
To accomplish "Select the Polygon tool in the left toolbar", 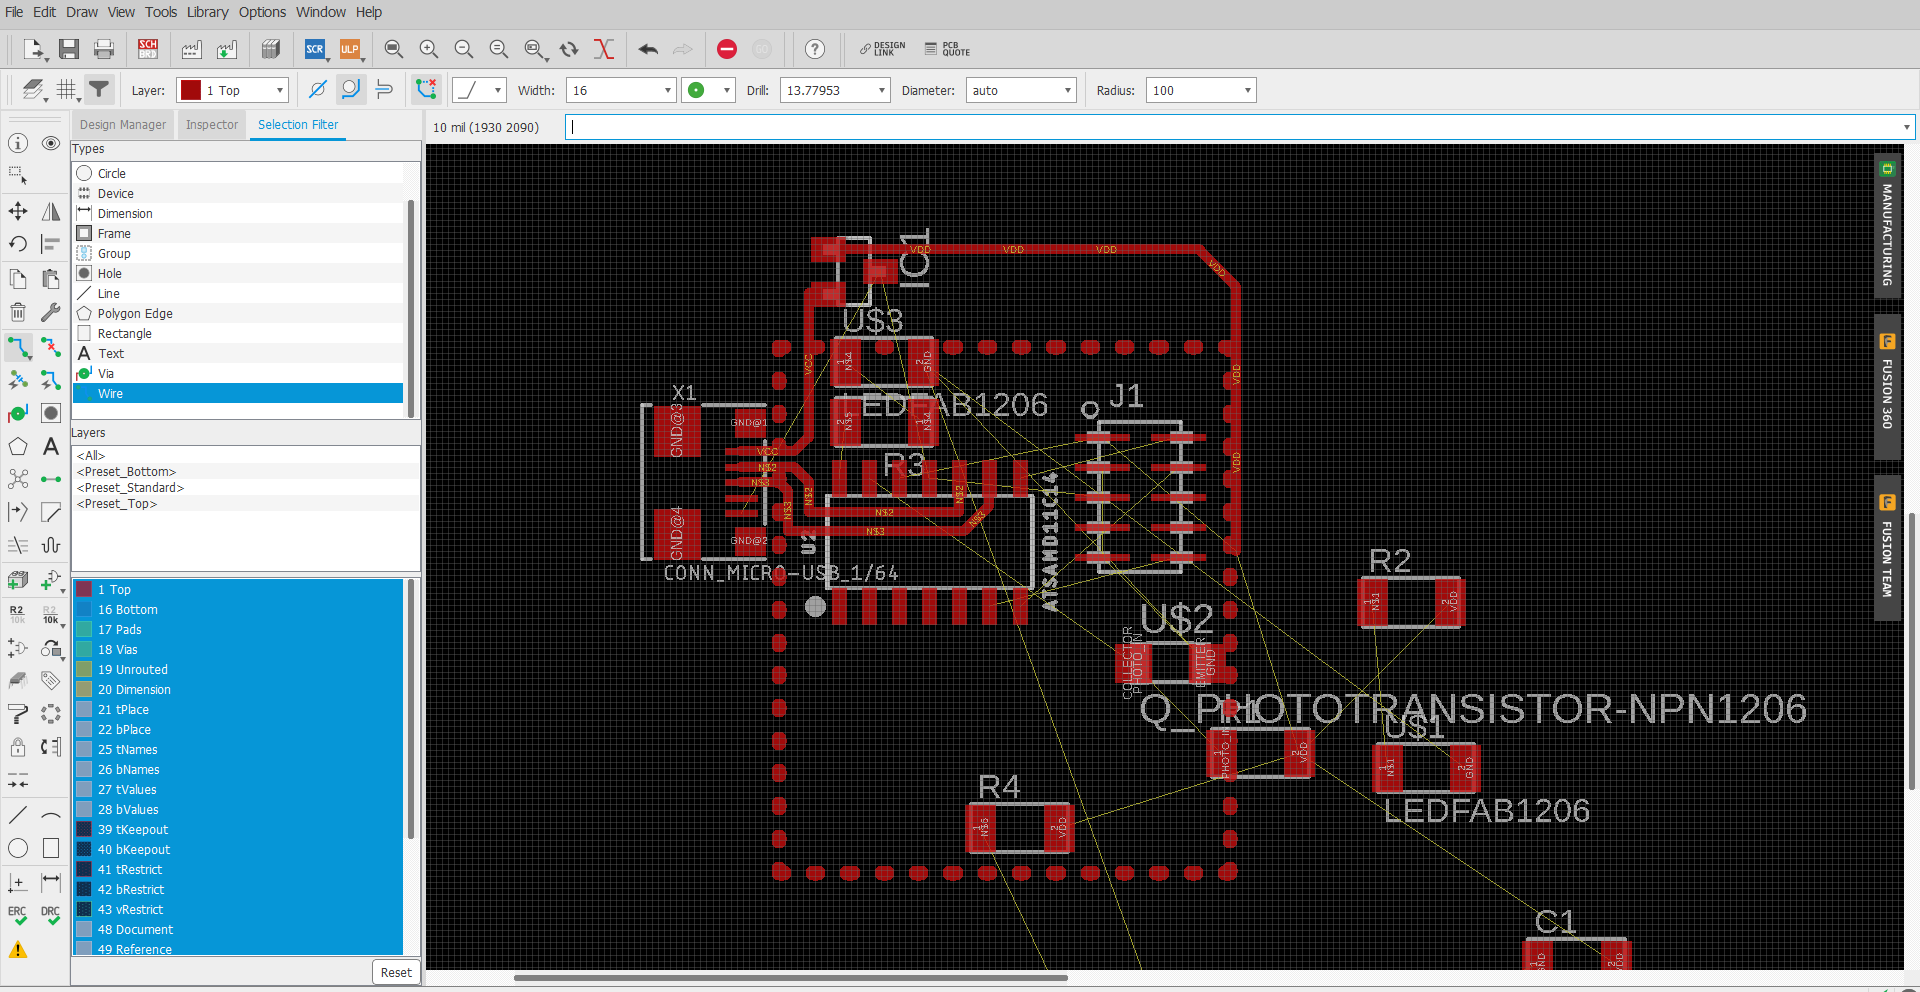I will click(x=18, y=447).
